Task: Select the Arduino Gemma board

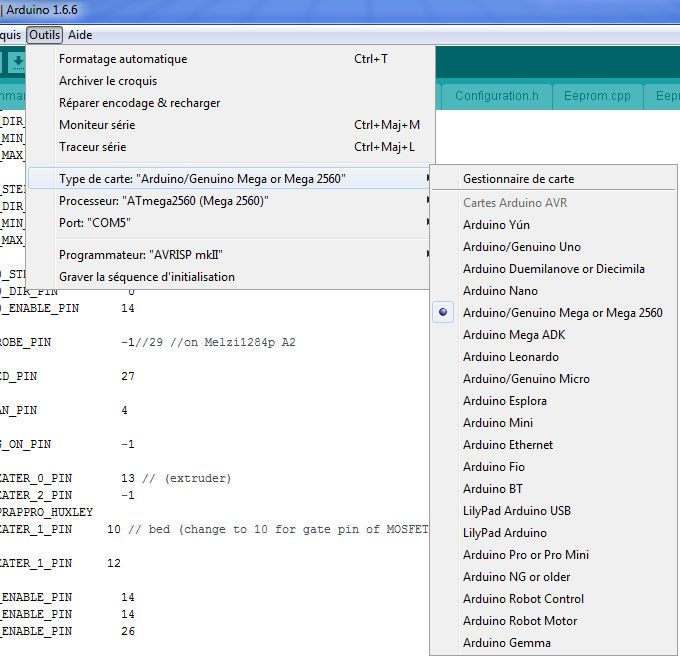Action: pos(554,643)
